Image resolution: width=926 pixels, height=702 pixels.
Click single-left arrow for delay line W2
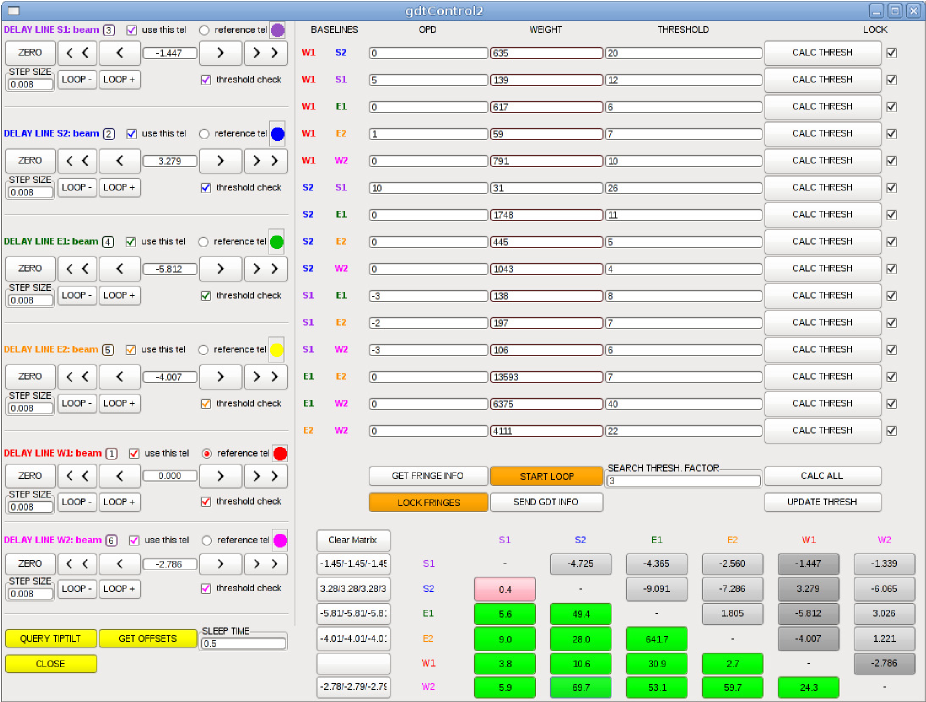click(120, 564)
